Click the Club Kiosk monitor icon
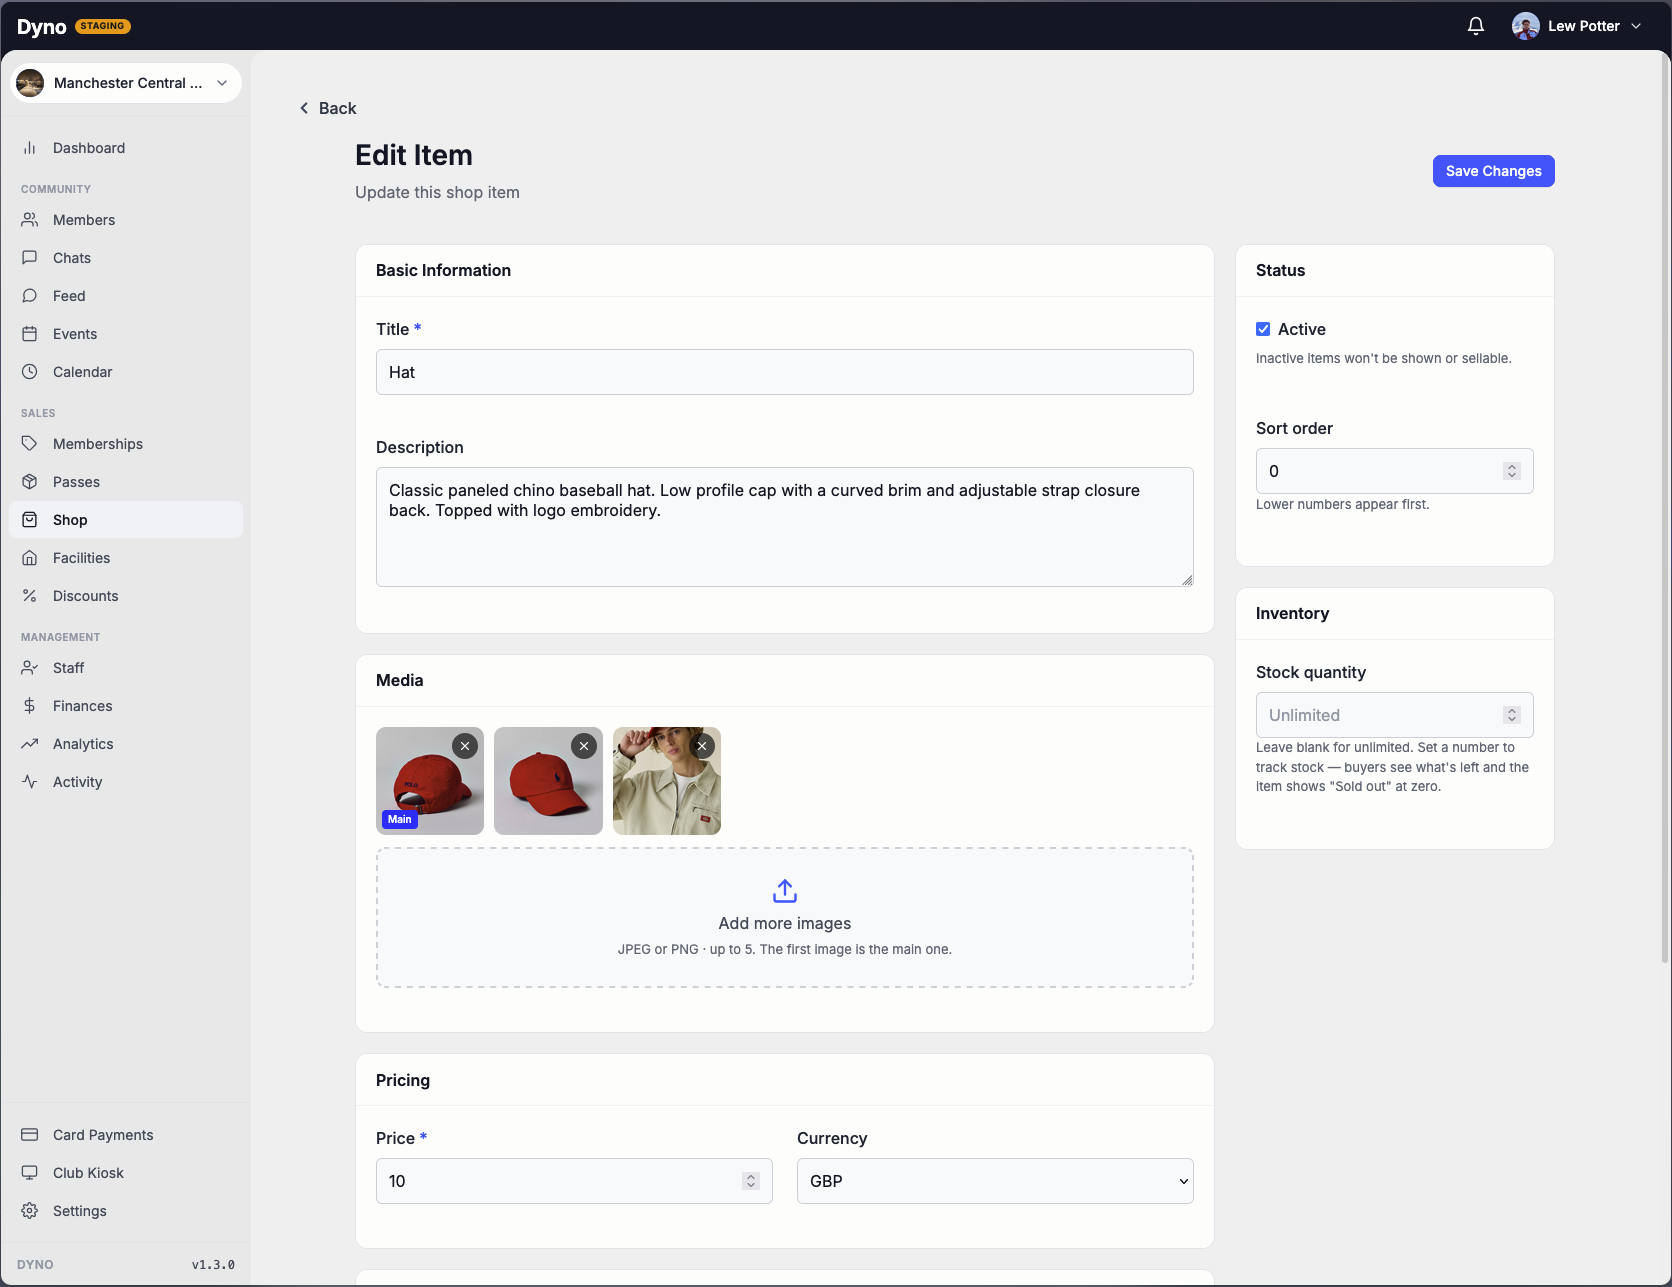The width and height of the screenshot is (1672, 1287). [30, 1173]
